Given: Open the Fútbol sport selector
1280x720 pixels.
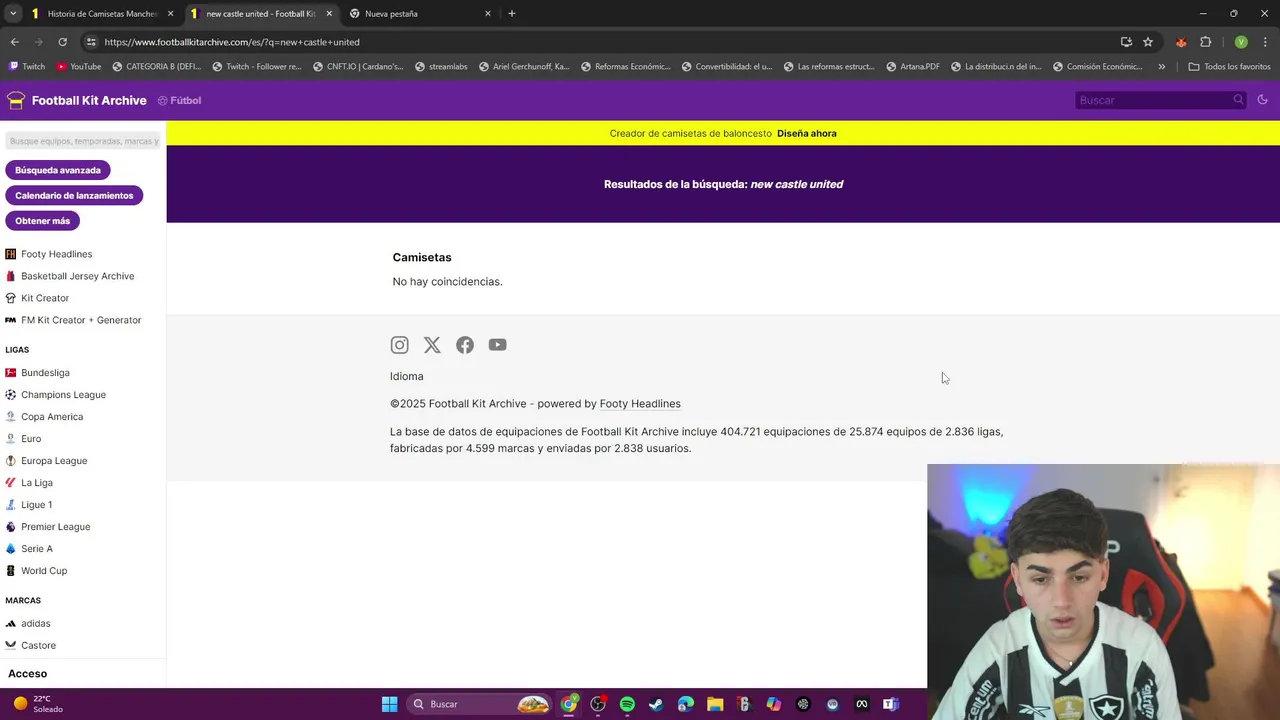Looking at the screenshot, I should pyautogui.click(x=179, y=100).
